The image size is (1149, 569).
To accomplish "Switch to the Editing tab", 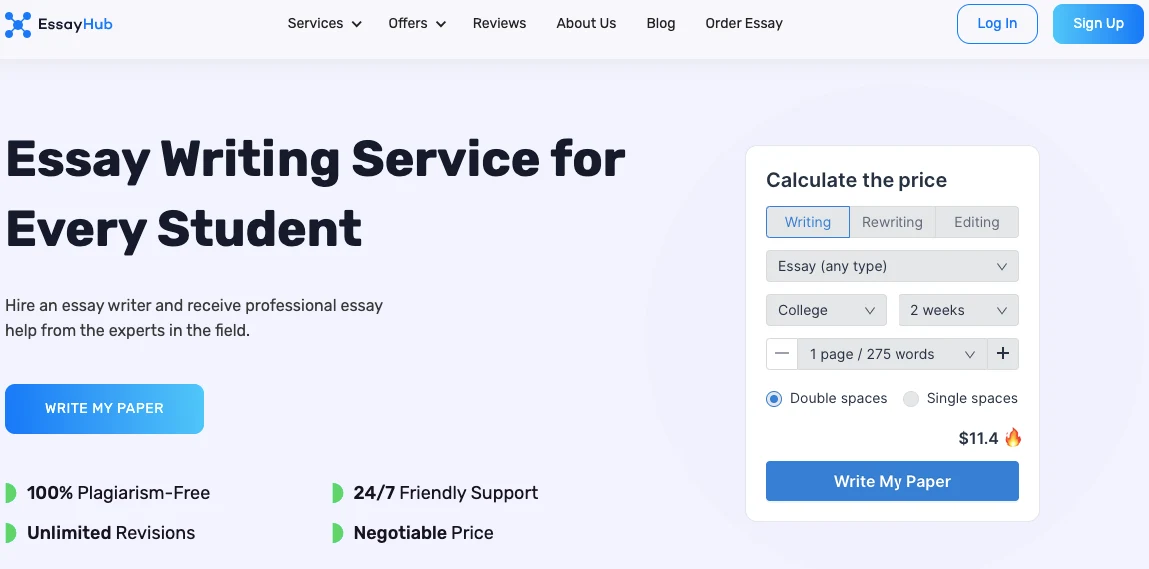I will [x=976, y=222].
